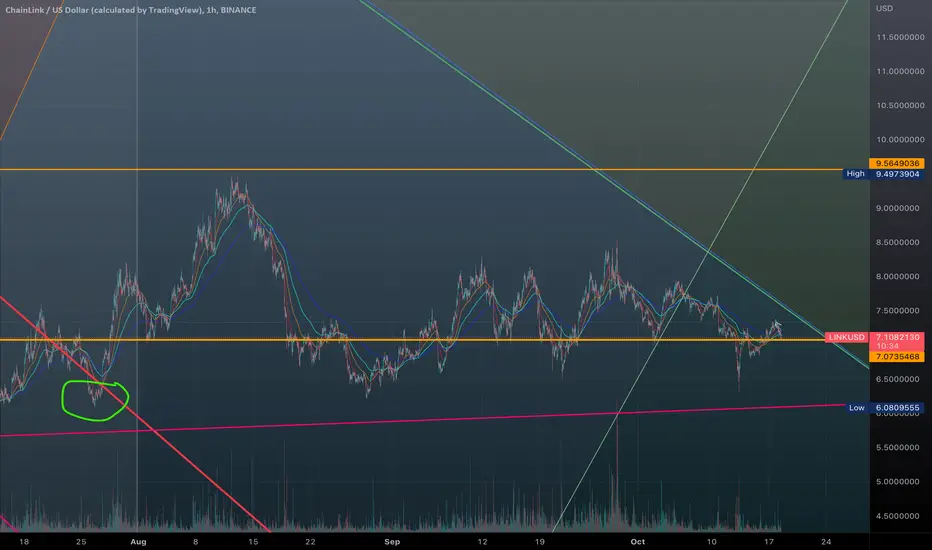The height and width of the screenshot is (550, 932).
Task: Click the 6.5000000 price axis tick
Action: (x=898, y=379)
